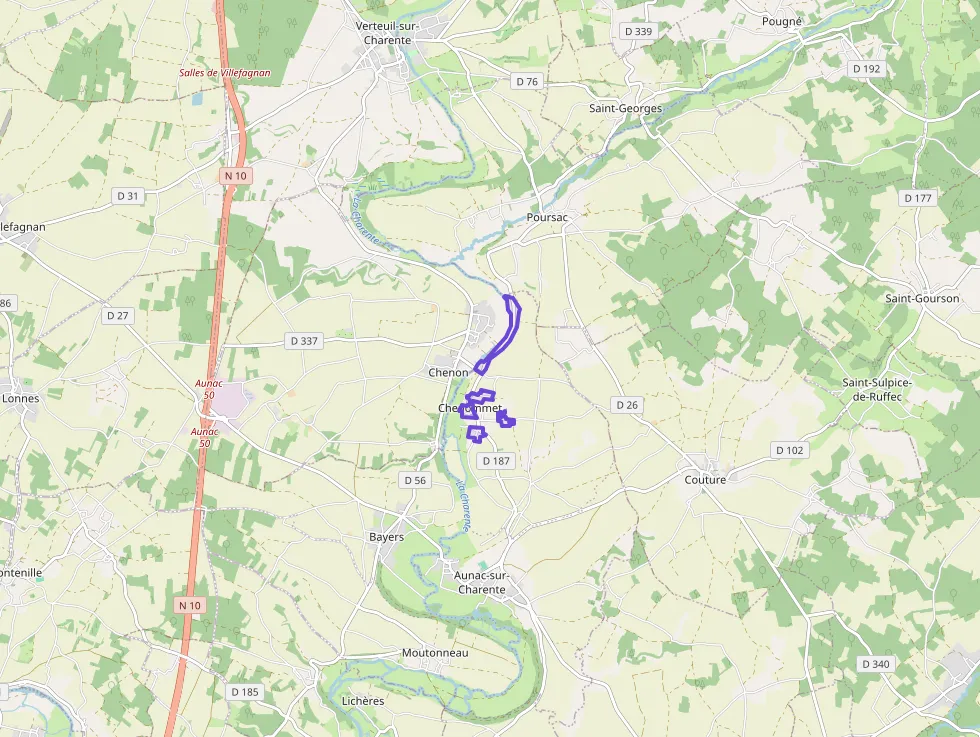The image size is (980, 737).
Task: Click the Poursac village label
Action: click(547, 217)
